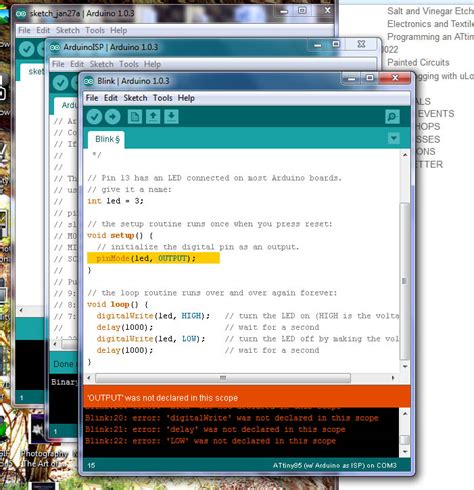474x490 pixels.
Task: Open a sketch with the Open icon
Action: 153,117
